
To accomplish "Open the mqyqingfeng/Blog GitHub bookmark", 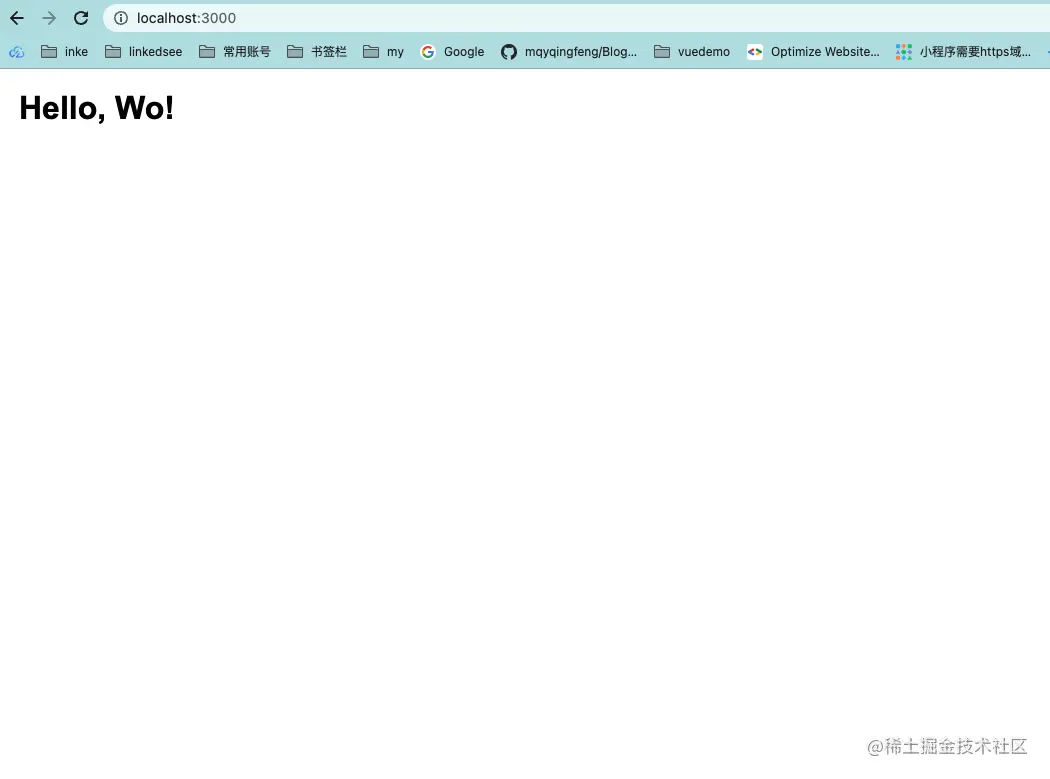I will coord(569,52).
